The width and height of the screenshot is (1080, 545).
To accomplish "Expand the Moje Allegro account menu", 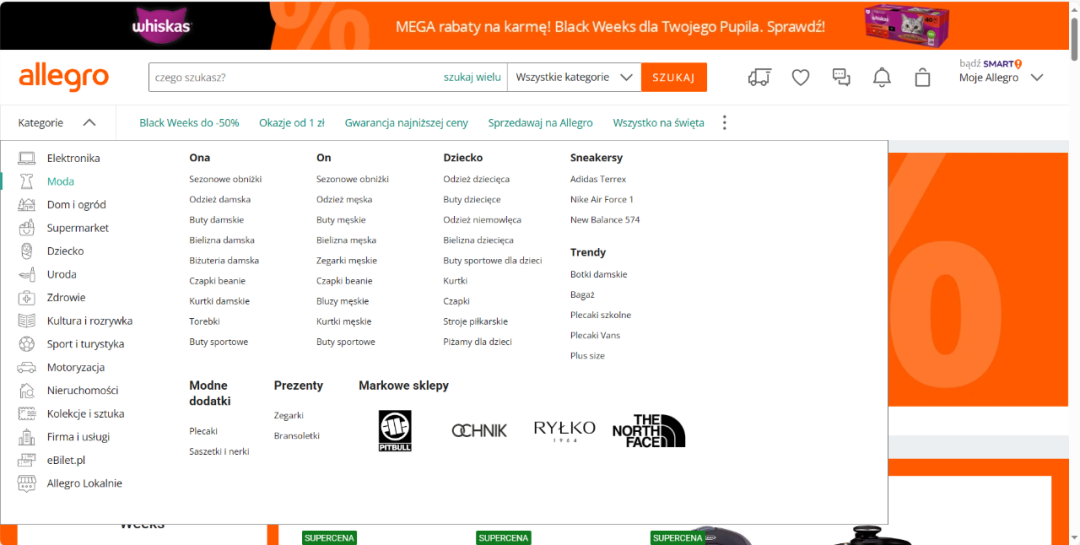I will (1000, 77).
